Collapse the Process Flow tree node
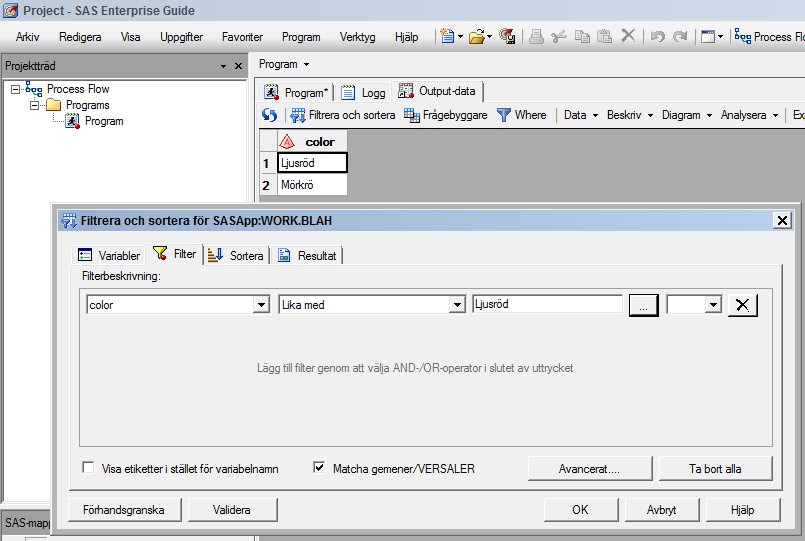Screen dimensions: 805x541 point(16,89)
